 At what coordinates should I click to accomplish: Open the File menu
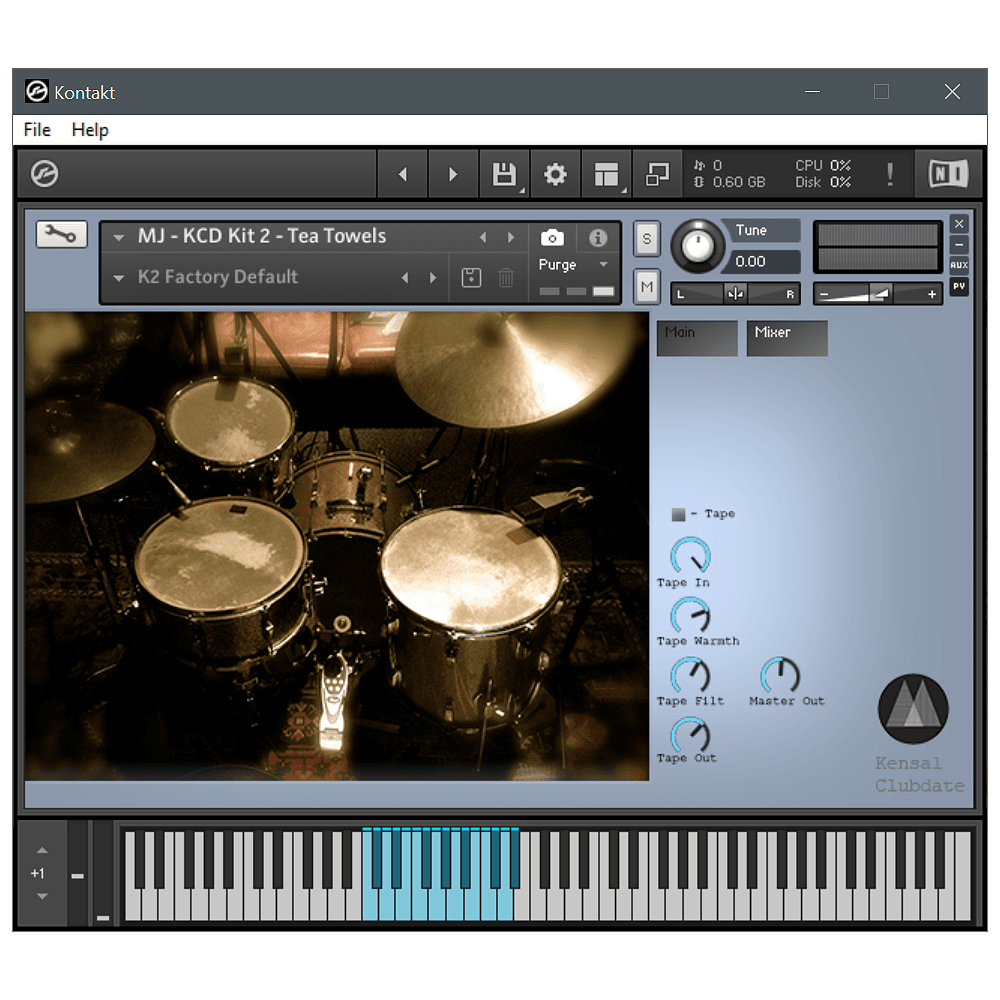37,130
